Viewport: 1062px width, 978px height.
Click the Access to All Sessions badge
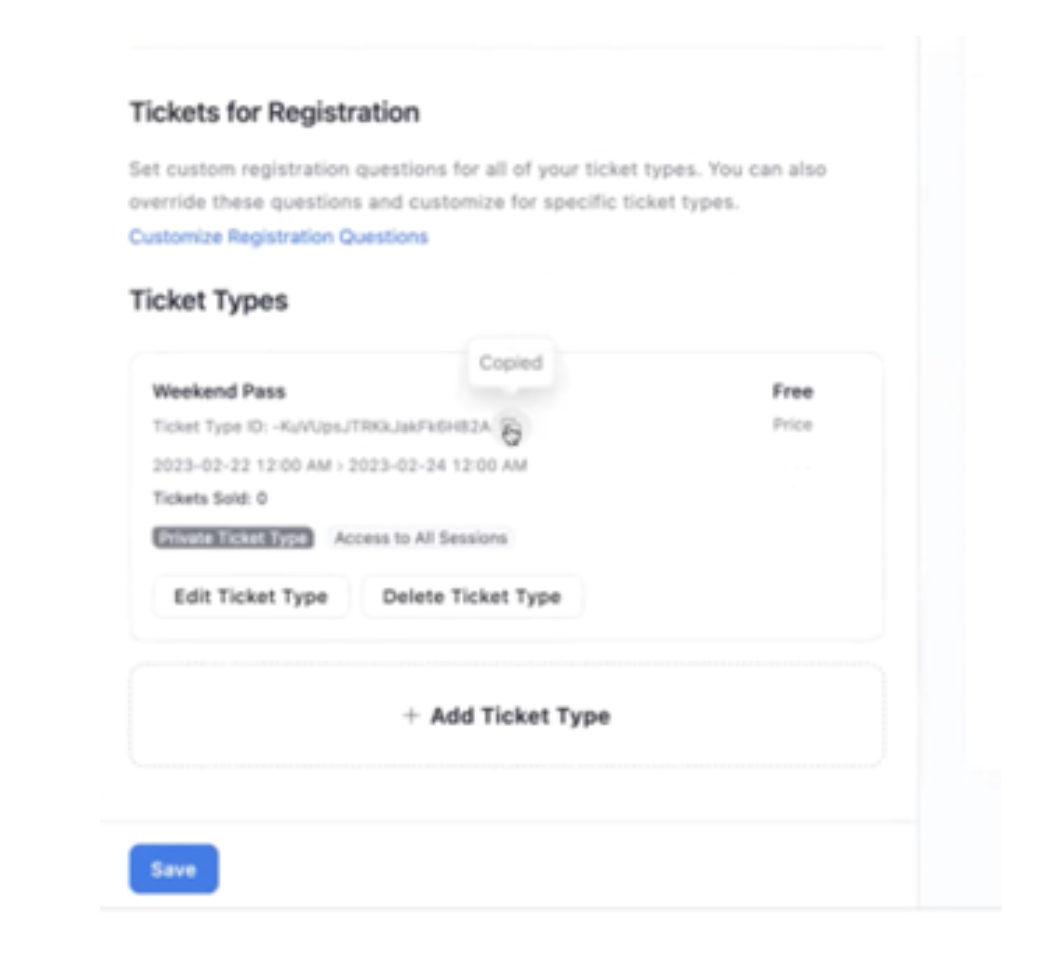(421, 537)
